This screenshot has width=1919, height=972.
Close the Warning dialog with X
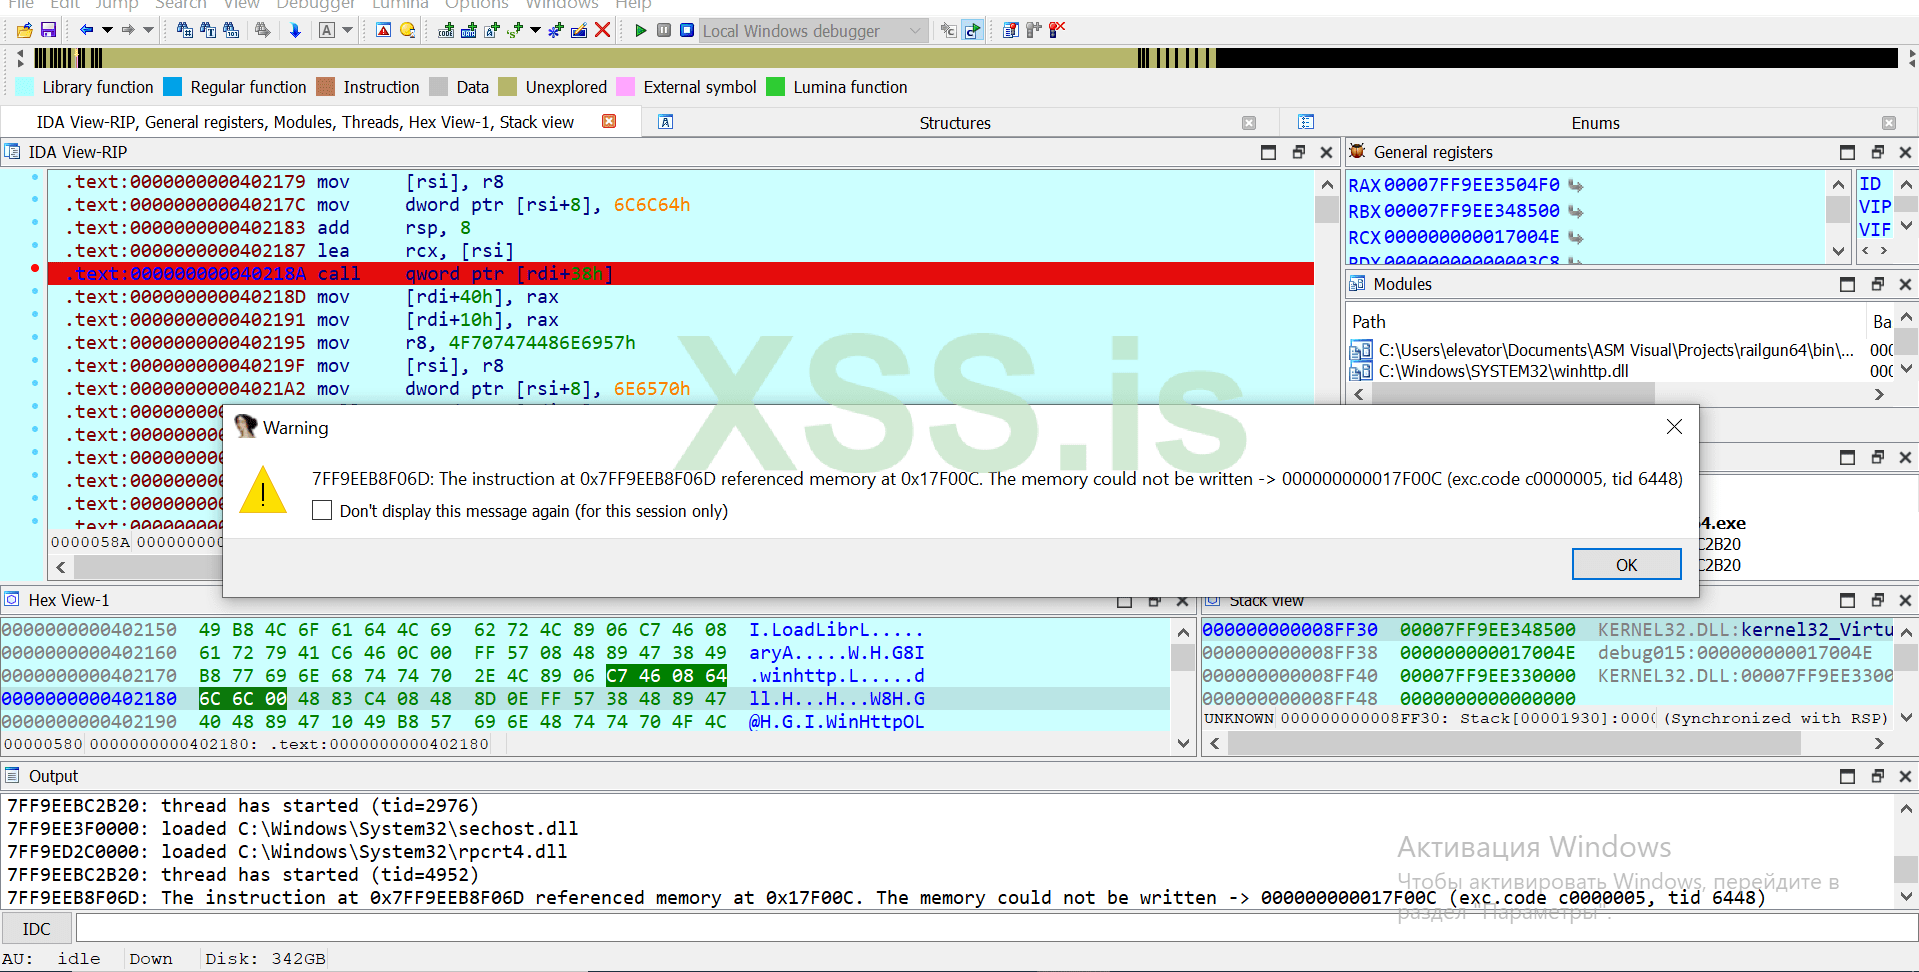pyautogui.click(x=1675, y=427)
